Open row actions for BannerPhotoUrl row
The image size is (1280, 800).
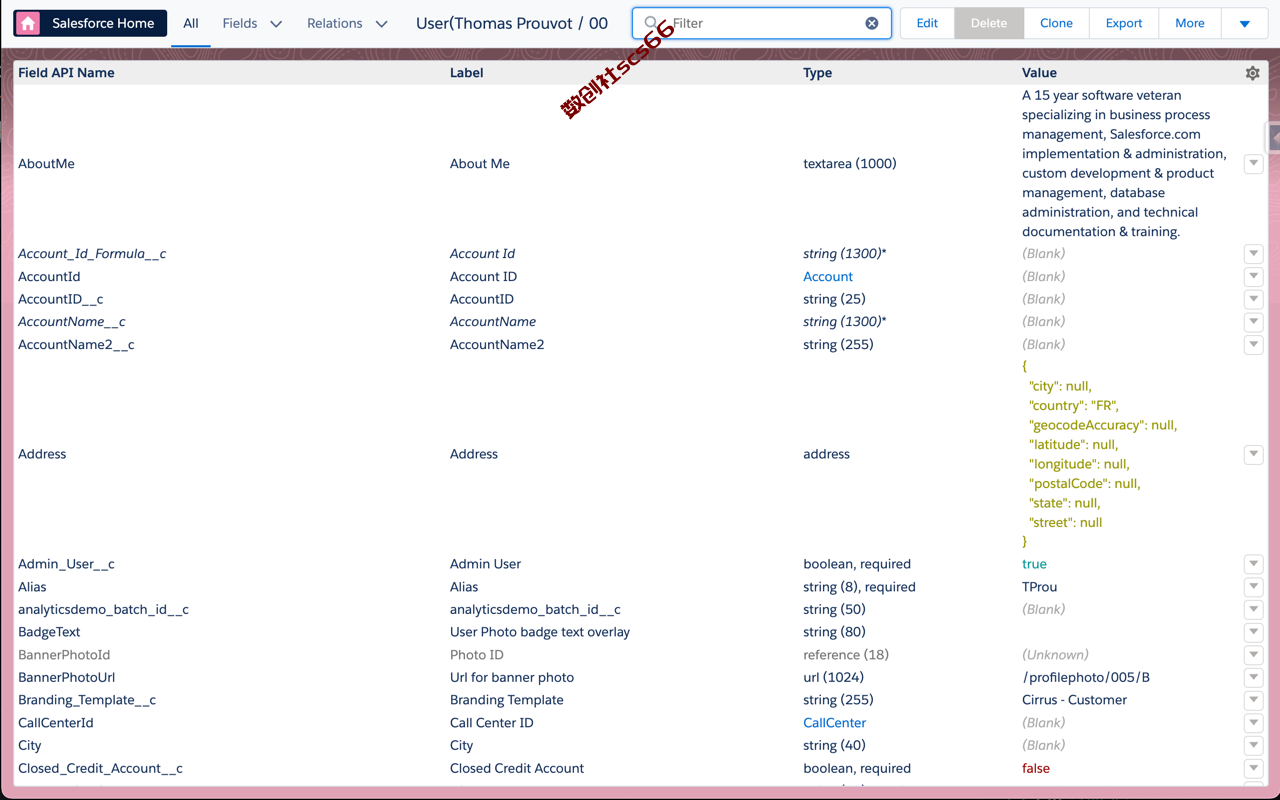[x=1253, y=677]
